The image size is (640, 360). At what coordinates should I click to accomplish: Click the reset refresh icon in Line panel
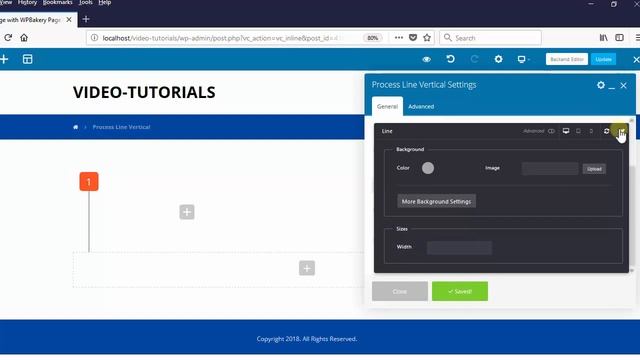607,131
